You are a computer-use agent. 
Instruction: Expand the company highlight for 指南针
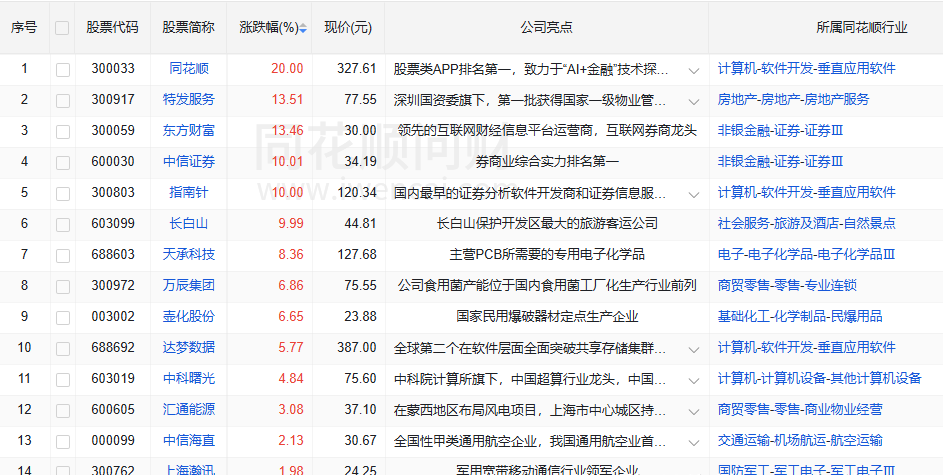click(x=693, y=195)
